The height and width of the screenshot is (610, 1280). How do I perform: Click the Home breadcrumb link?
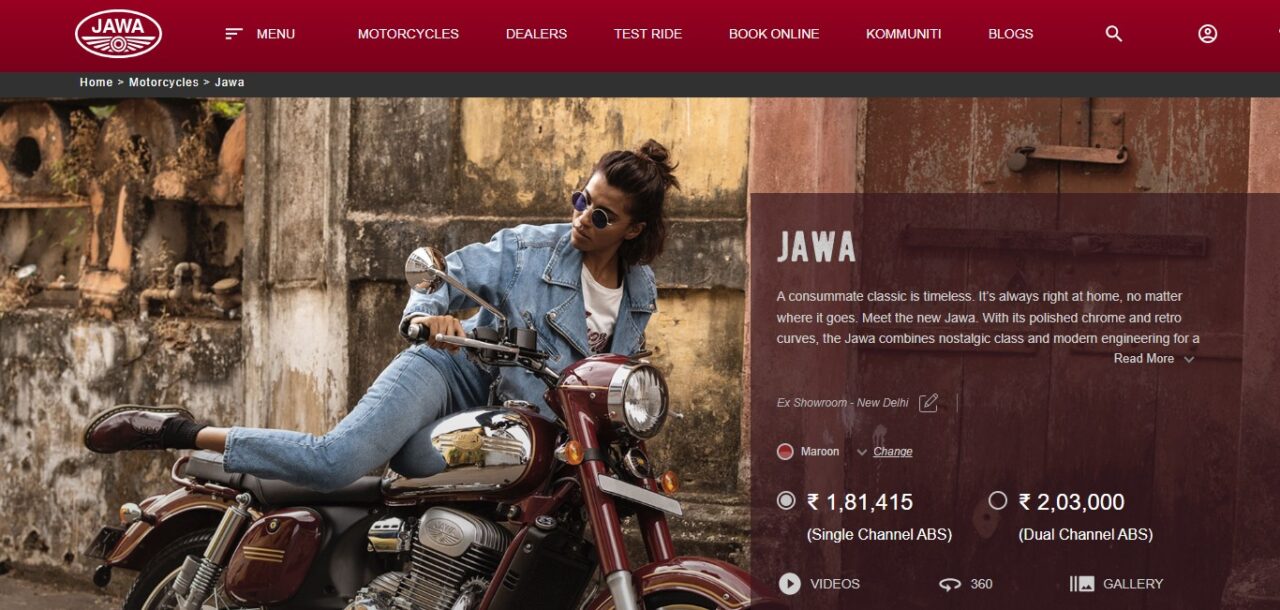(96, 82)
